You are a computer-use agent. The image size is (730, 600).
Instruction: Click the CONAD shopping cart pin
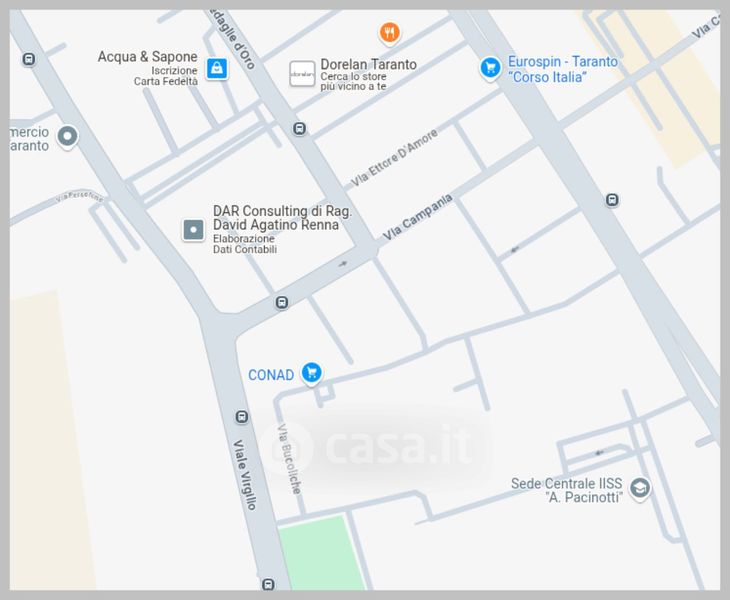(311, 373)
